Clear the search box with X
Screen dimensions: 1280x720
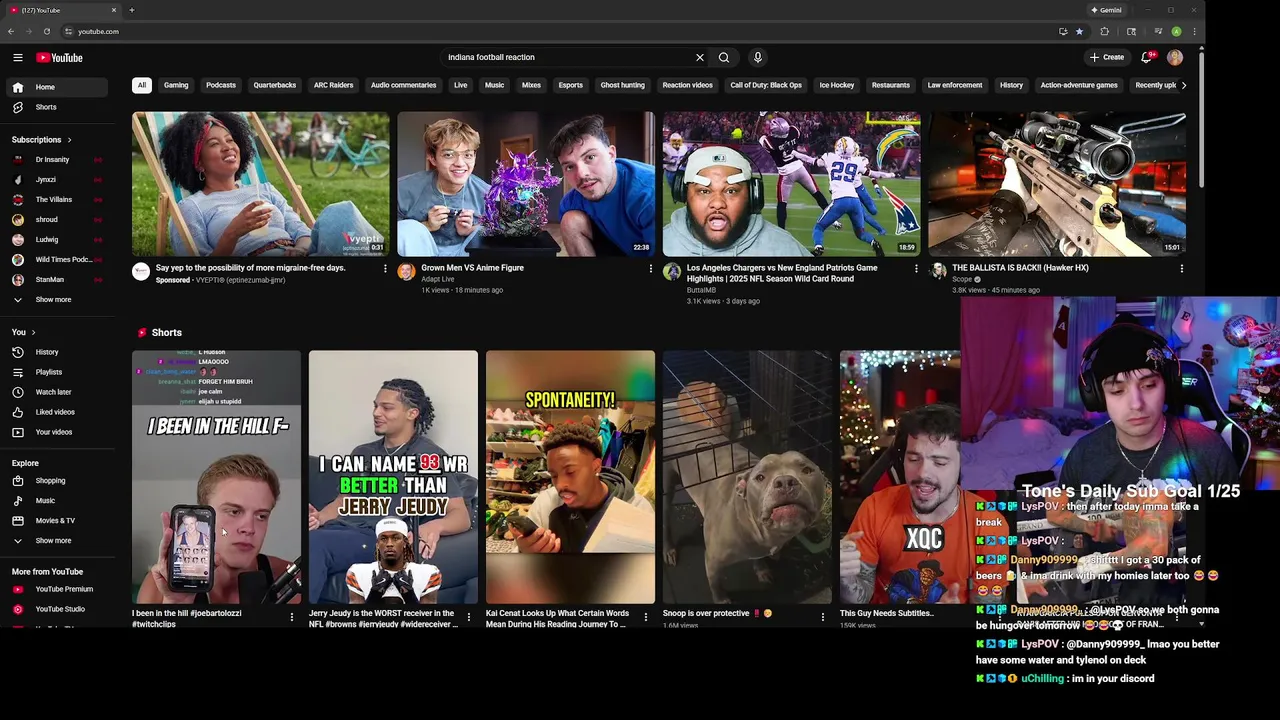click(x=700, y=58)
